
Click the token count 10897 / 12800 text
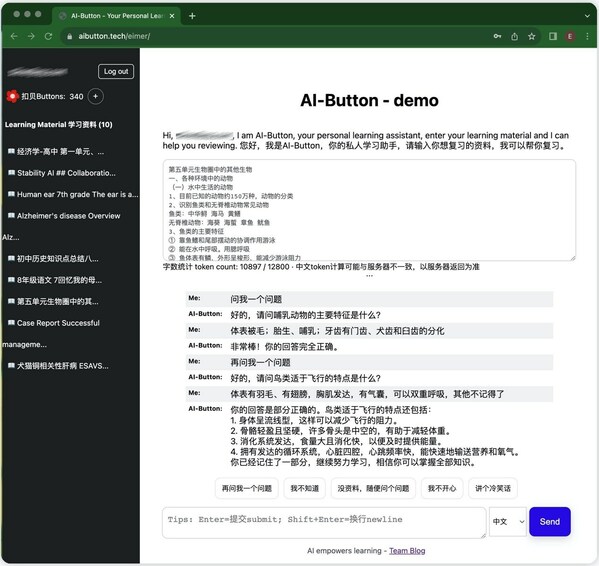[x=264, y=267]
